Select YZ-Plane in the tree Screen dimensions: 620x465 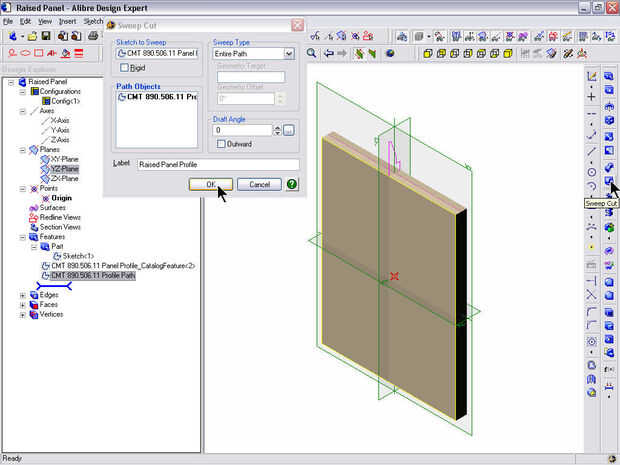point(64,169)
